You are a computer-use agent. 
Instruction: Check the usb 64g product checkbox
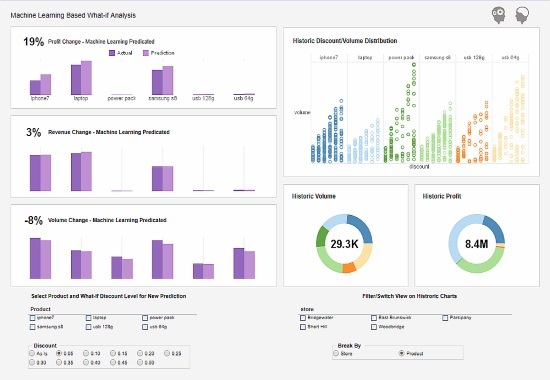(x=145, y=327)
